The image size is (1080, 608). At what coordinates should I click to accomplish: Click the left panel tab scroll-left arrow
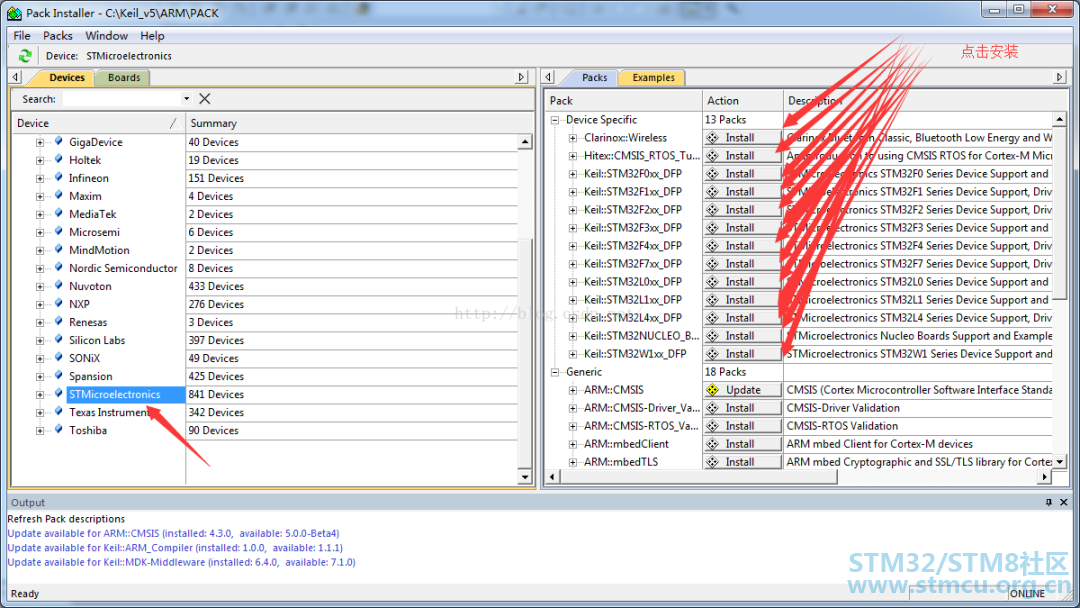click(16, 77)
